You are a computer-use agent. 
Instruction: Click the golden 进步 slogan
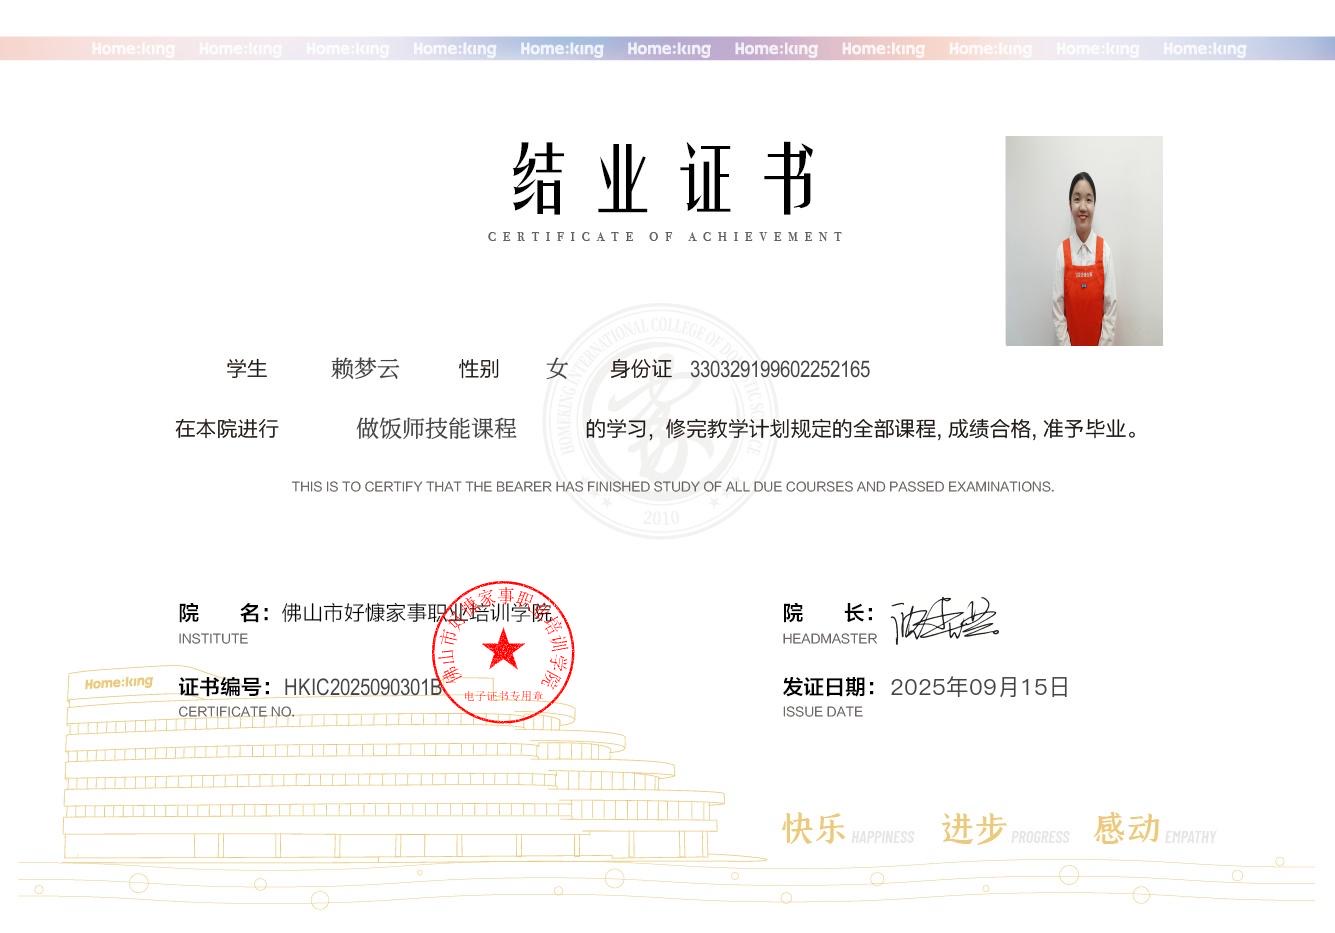point(973,829)
